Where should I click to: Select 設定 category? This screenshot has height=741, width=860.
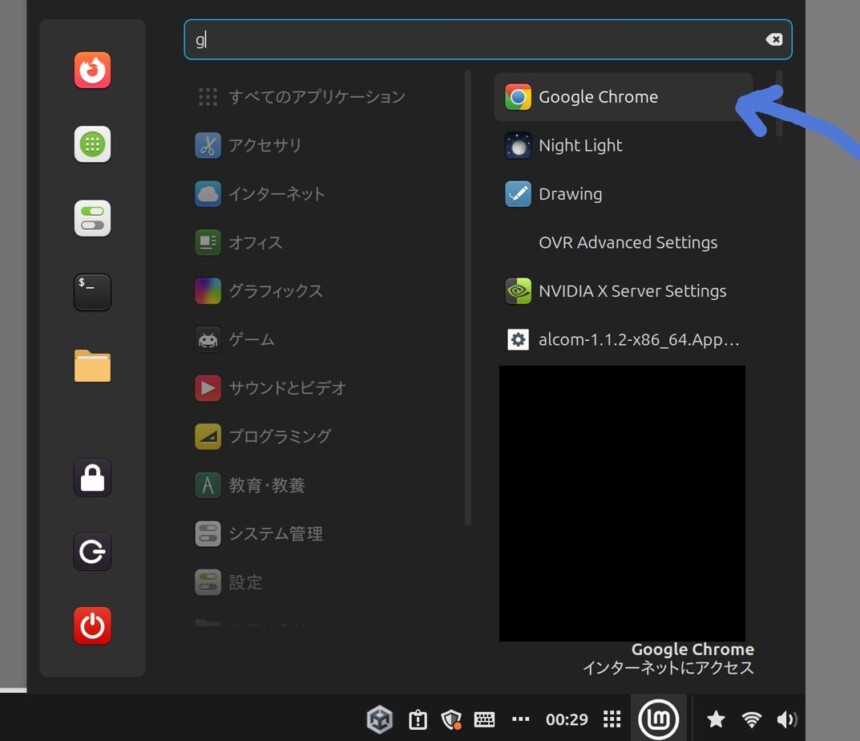pos(326,582)
